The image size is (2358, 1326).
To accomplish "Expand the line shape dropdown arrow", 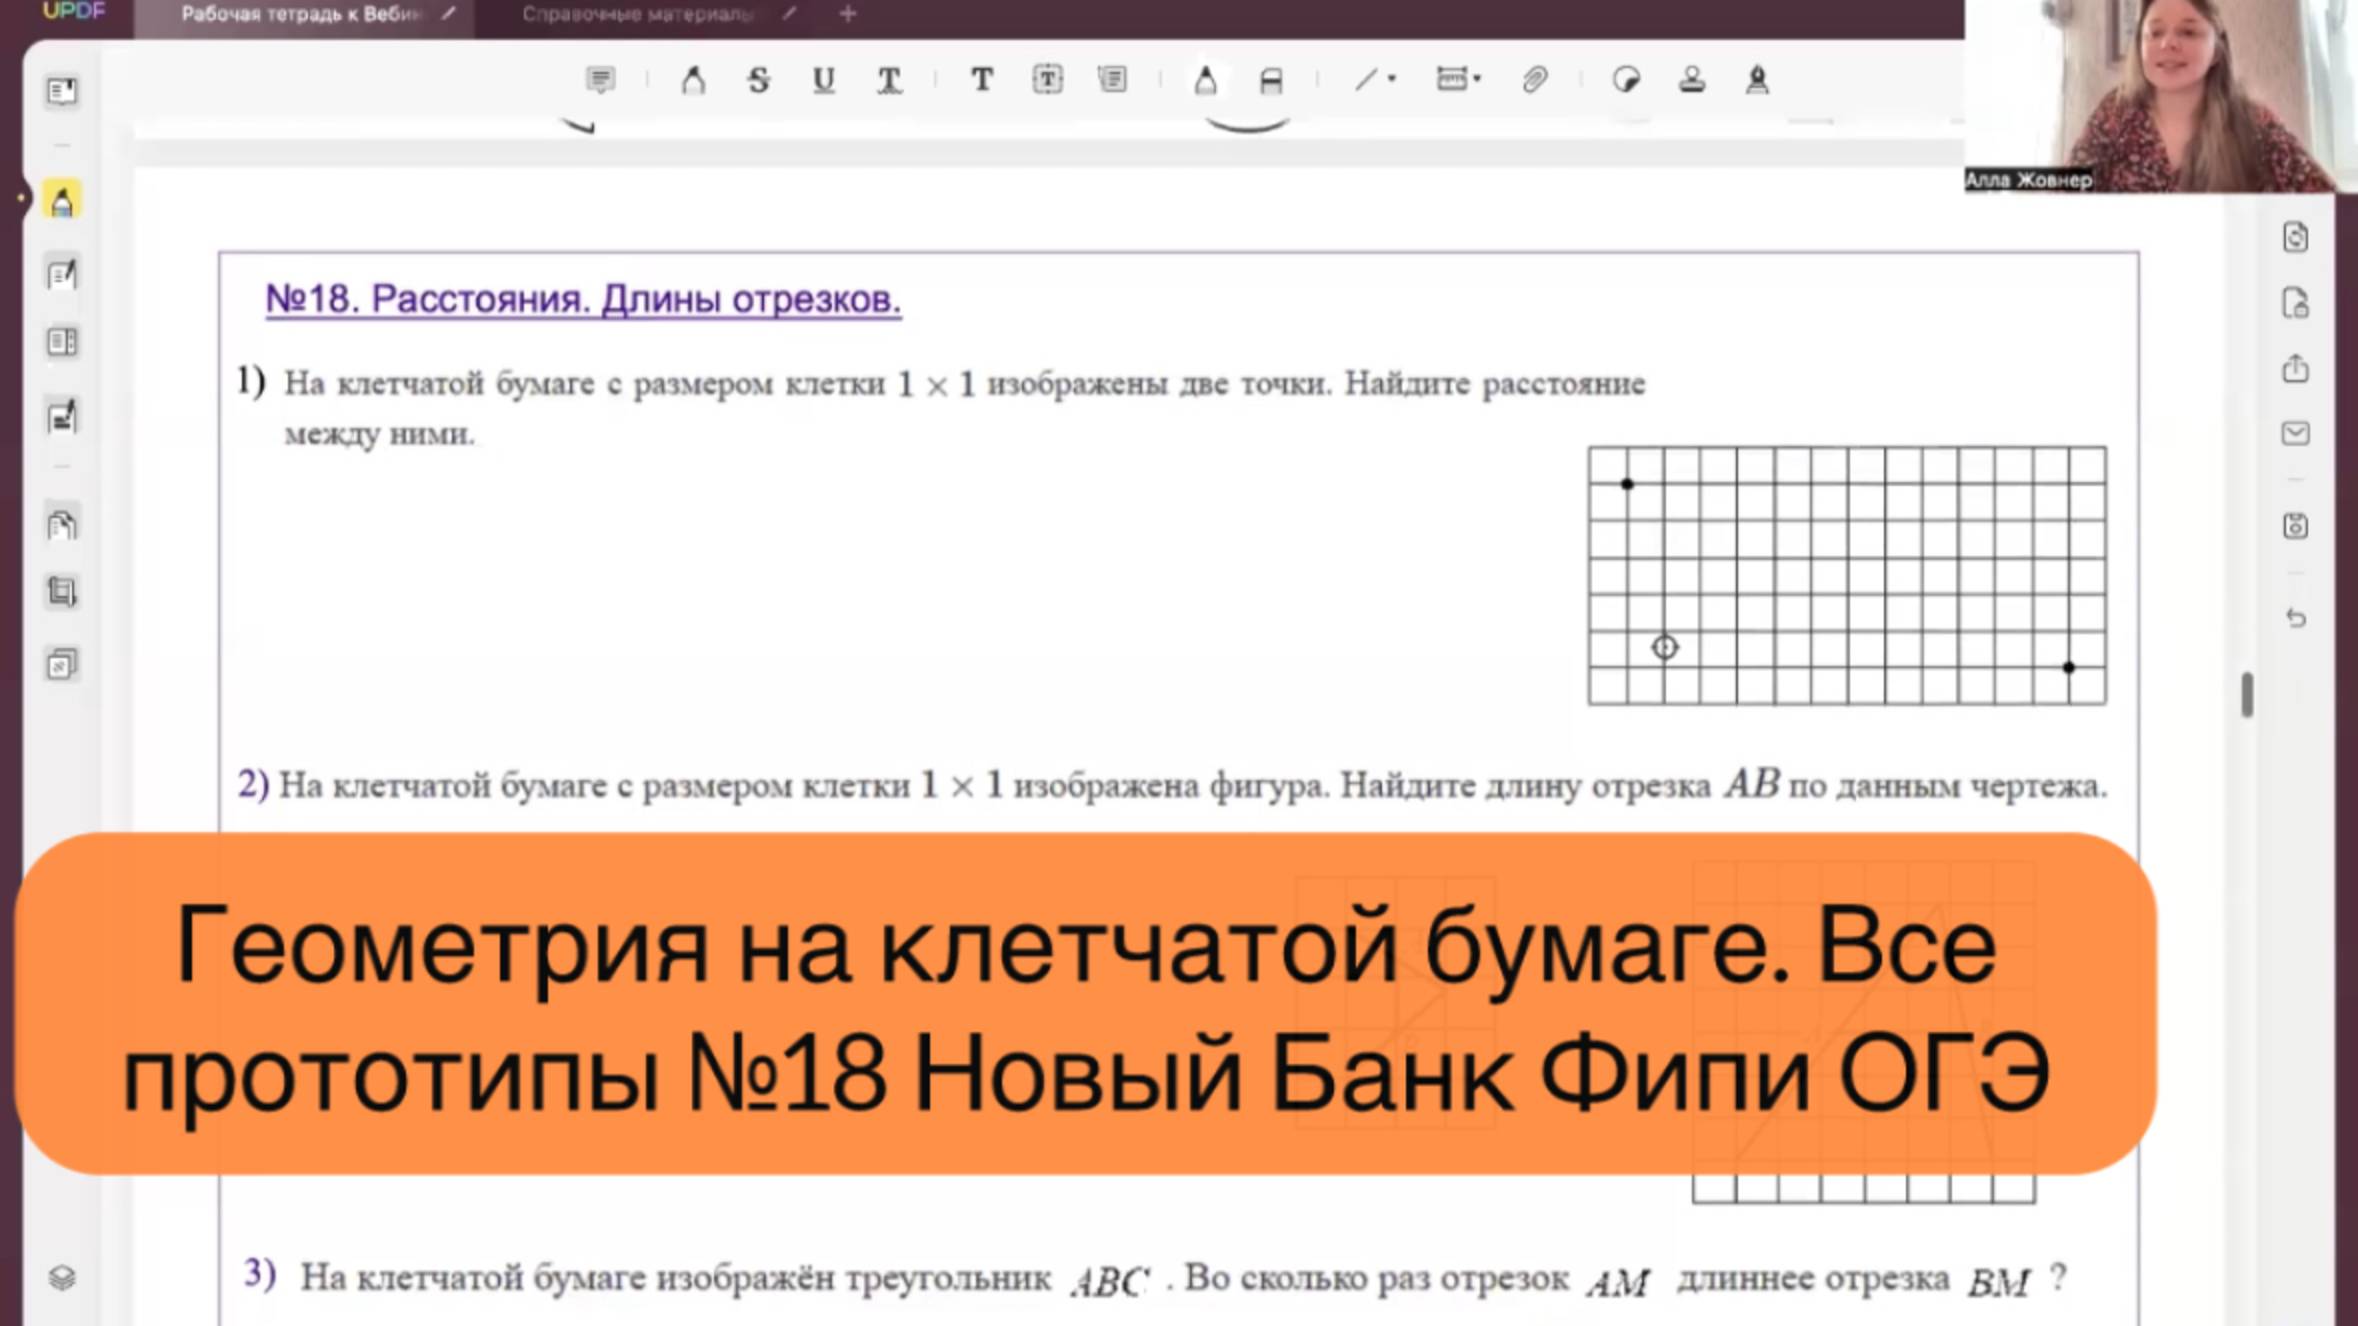I will point(1392,78).
